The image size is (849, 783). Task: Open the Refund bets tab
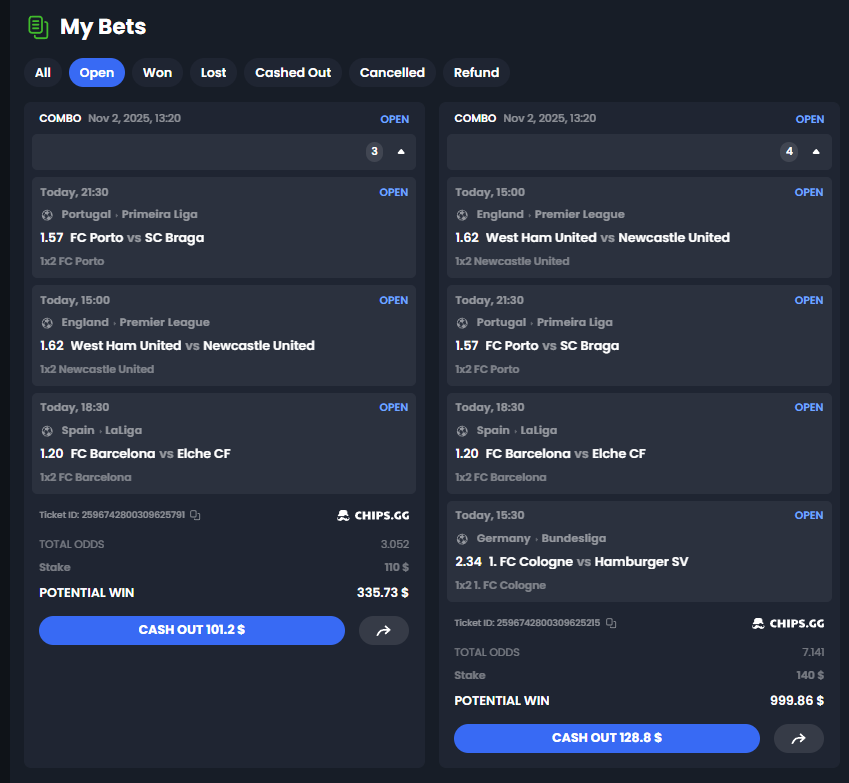pyautogui.click(x=476, y=73)
